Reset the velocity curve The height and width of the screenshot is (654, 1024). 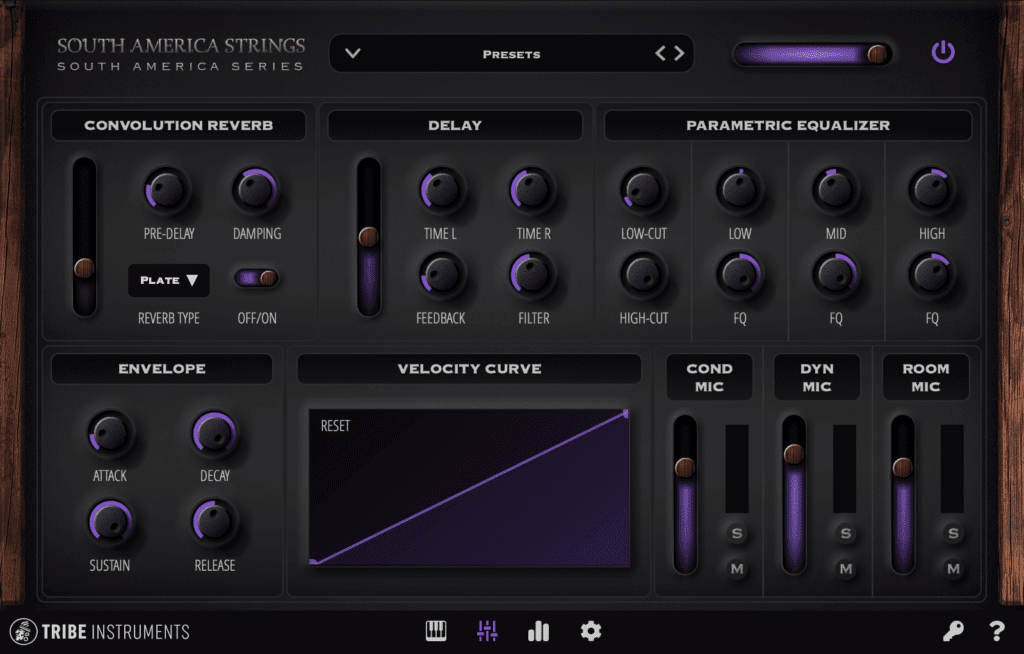coord(335,424)
